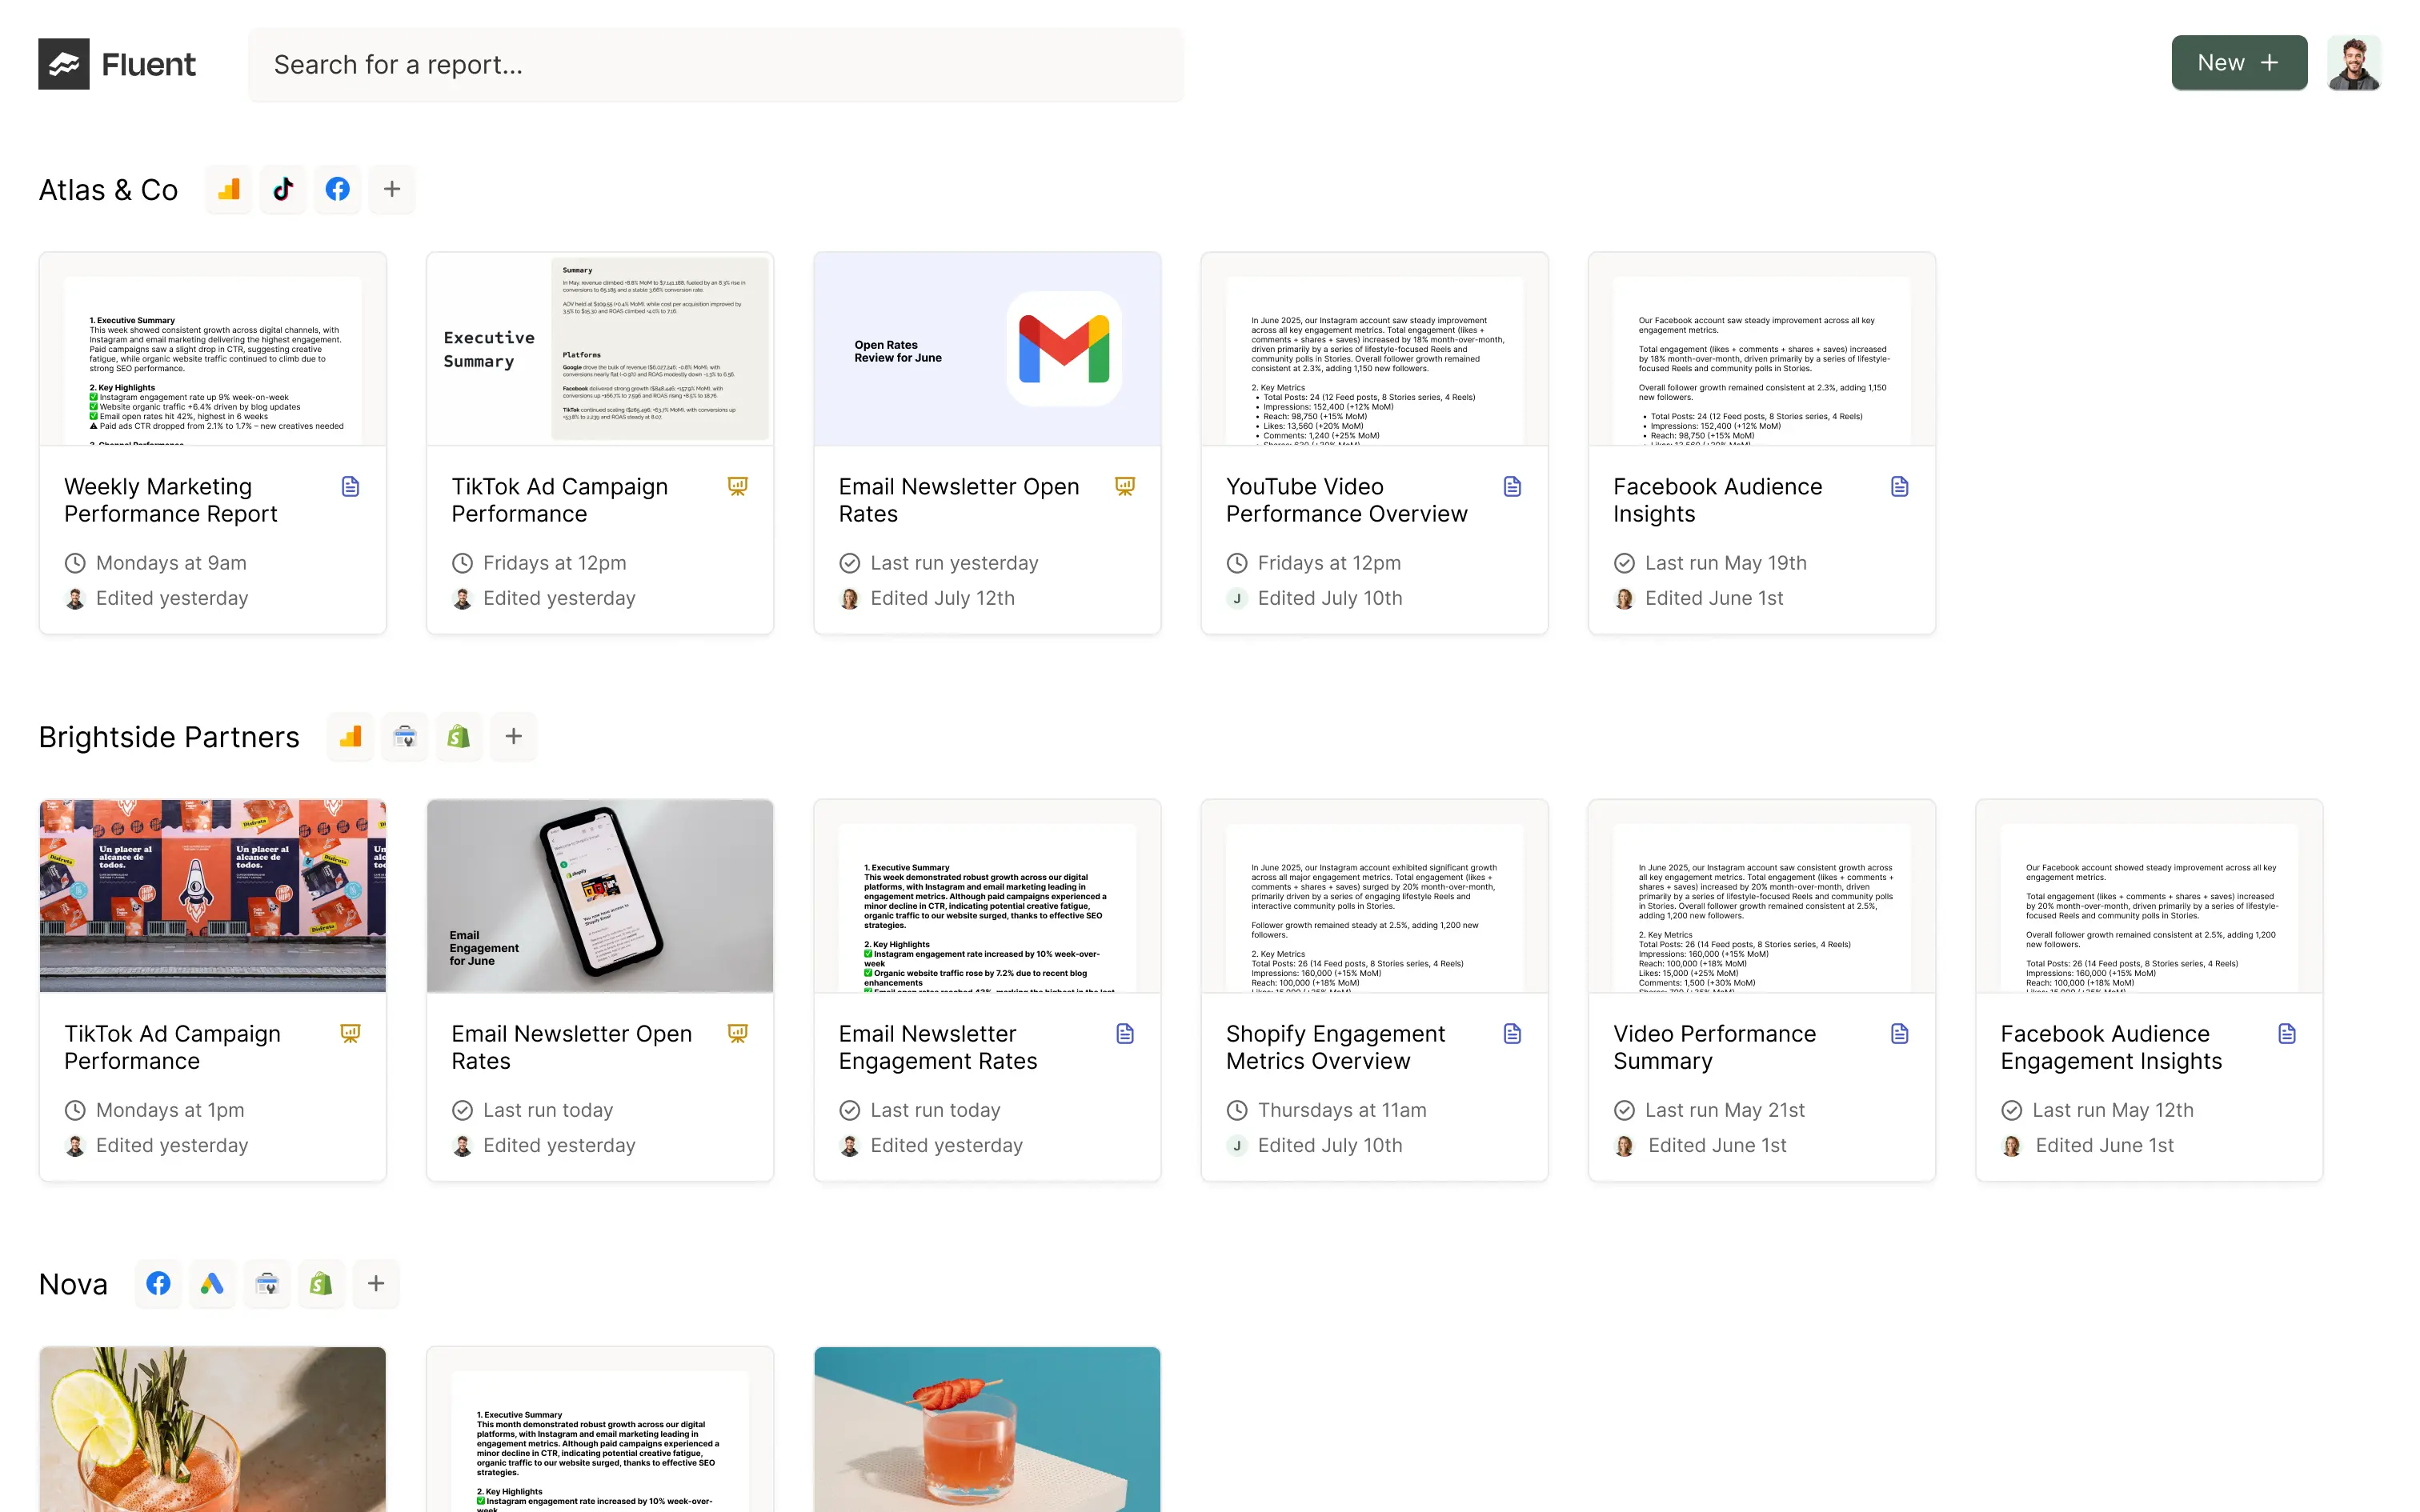Click Google Analytics icon next to Atlas & Co

click(x=229, y=189)
